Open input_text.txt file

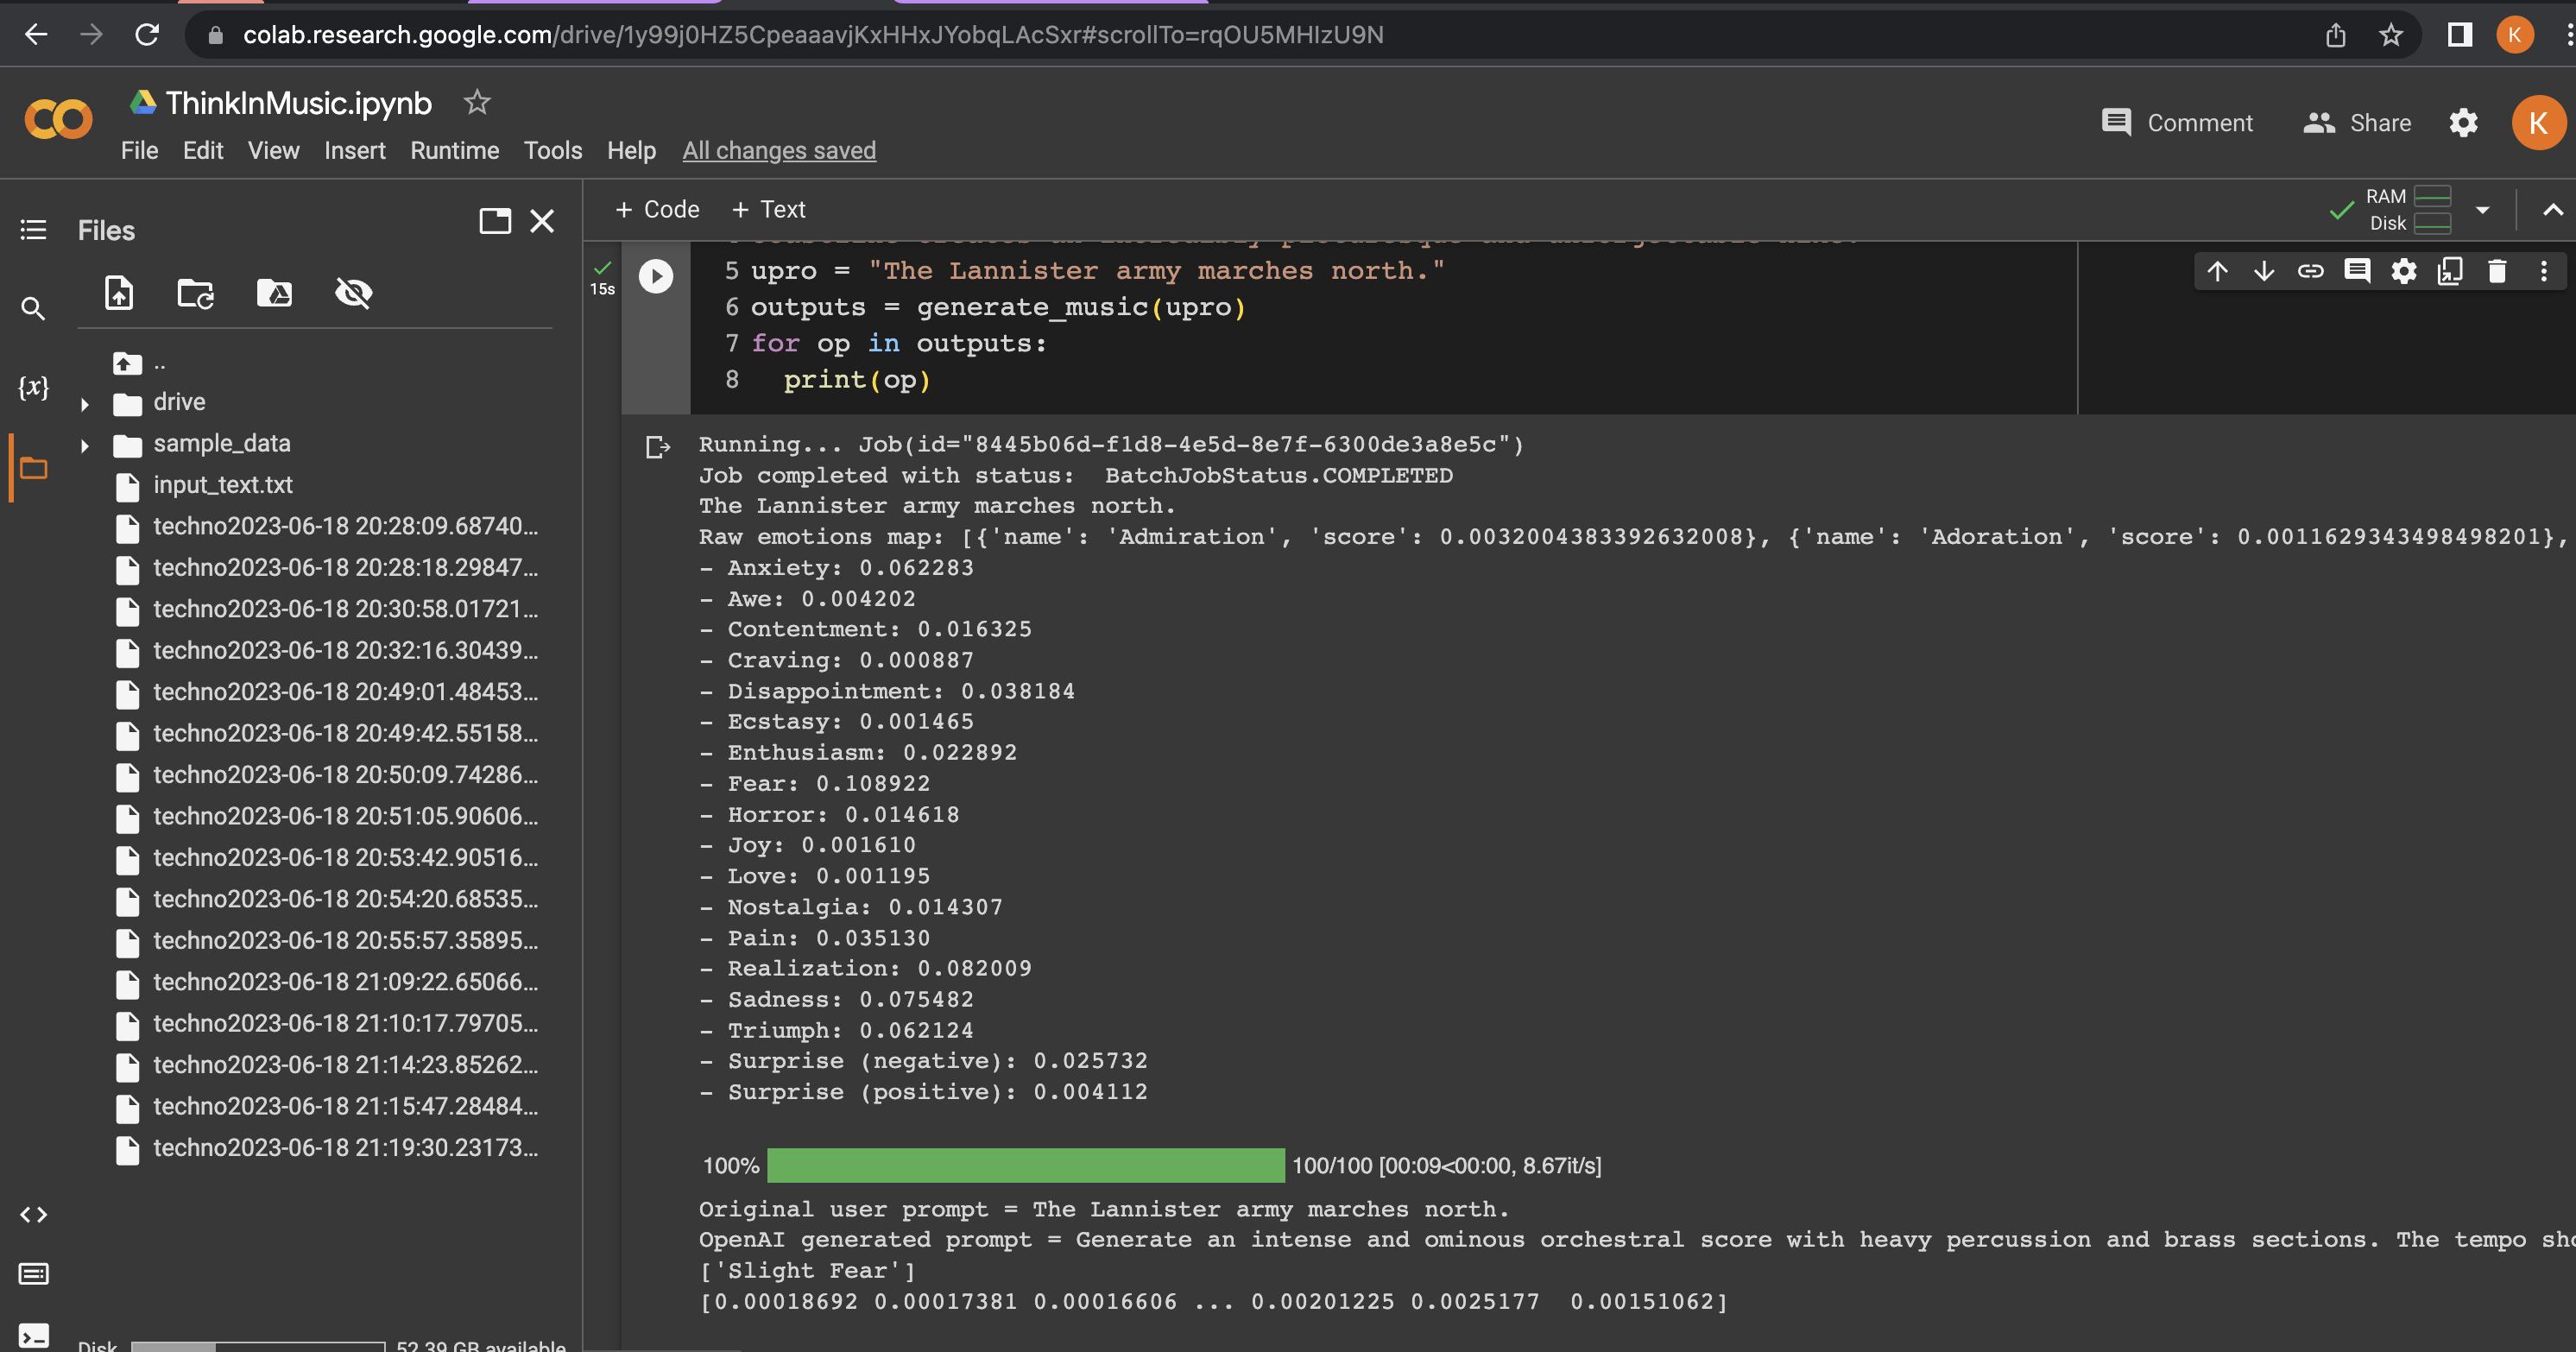pos(222,485)
